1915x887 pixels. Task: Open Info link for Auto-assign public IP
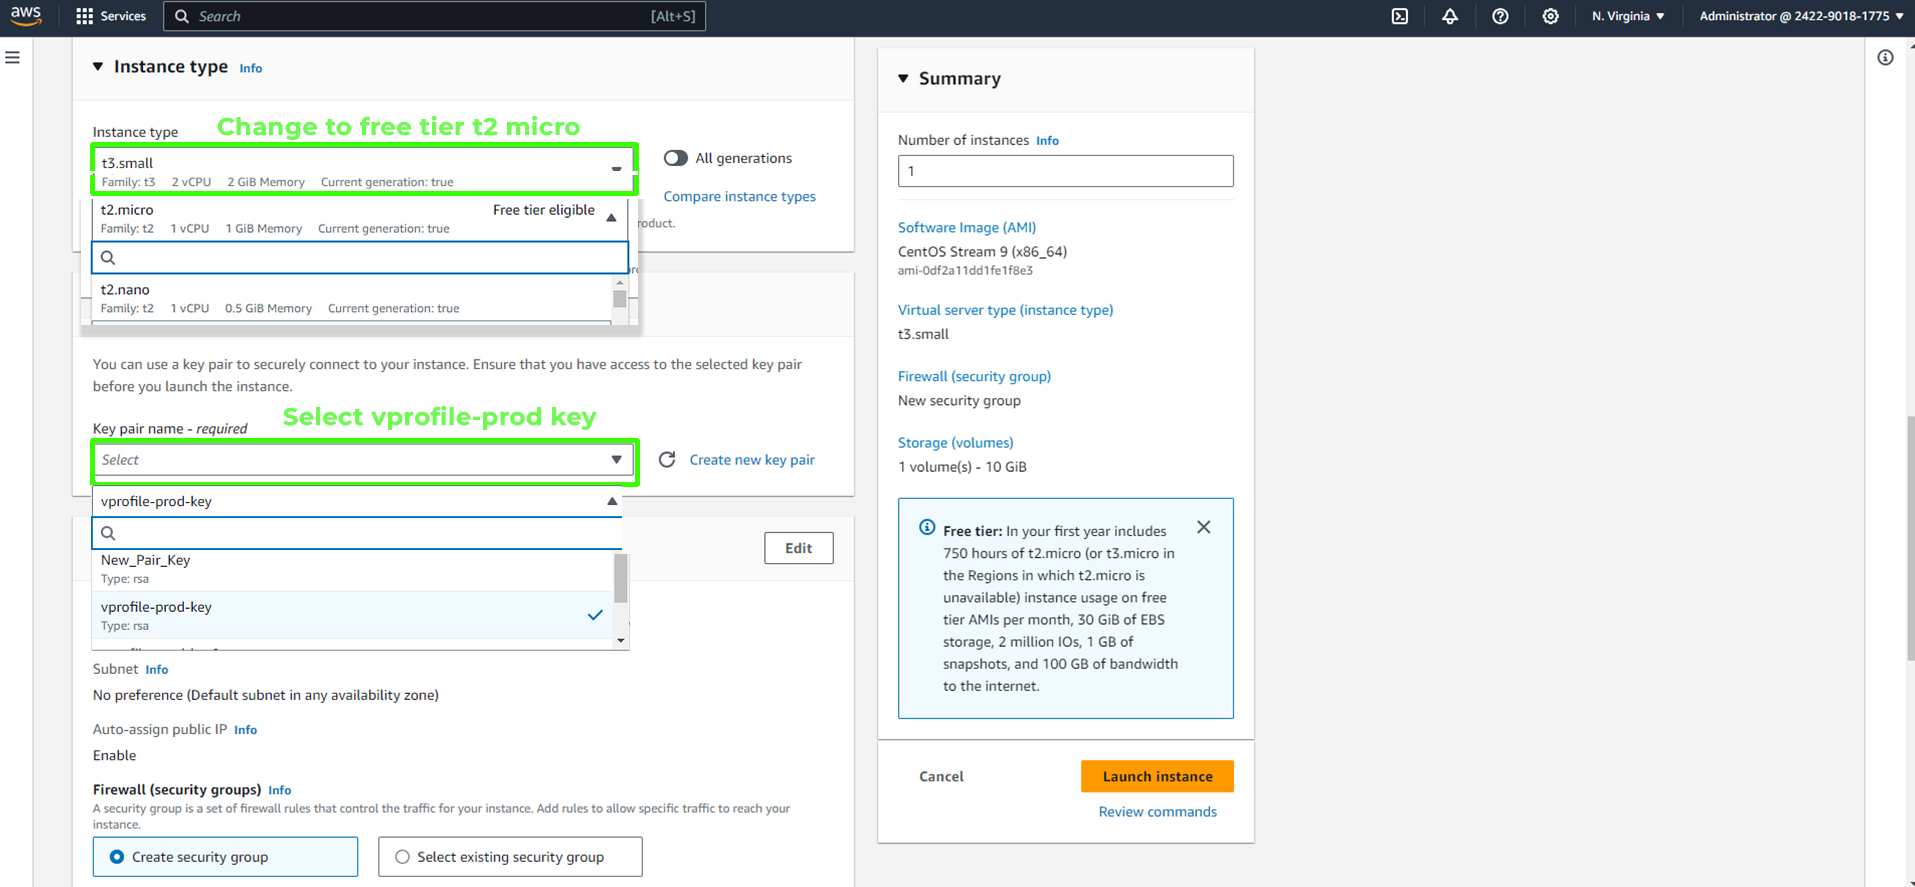(246, 730)
